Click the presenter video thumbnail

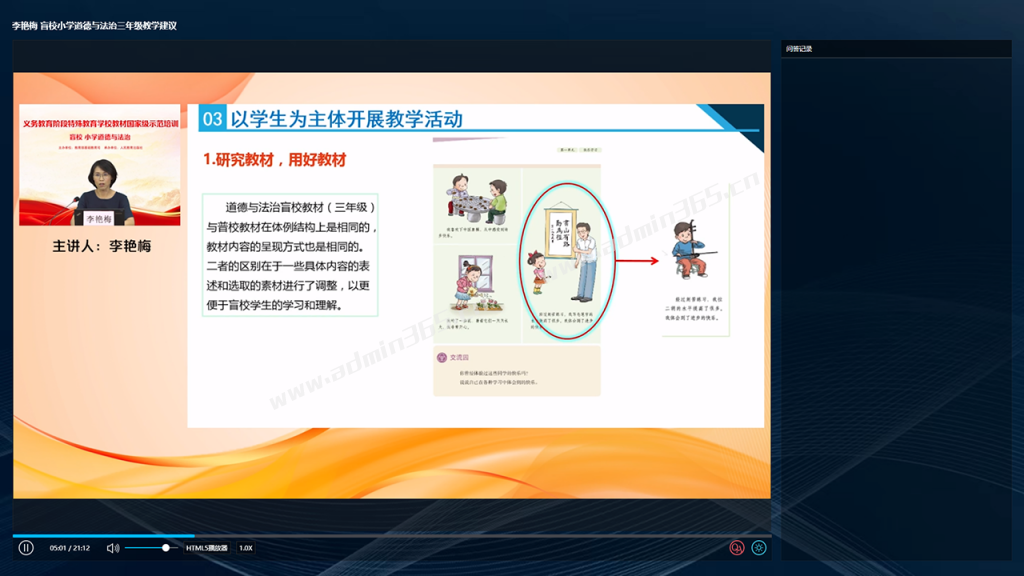100,165
